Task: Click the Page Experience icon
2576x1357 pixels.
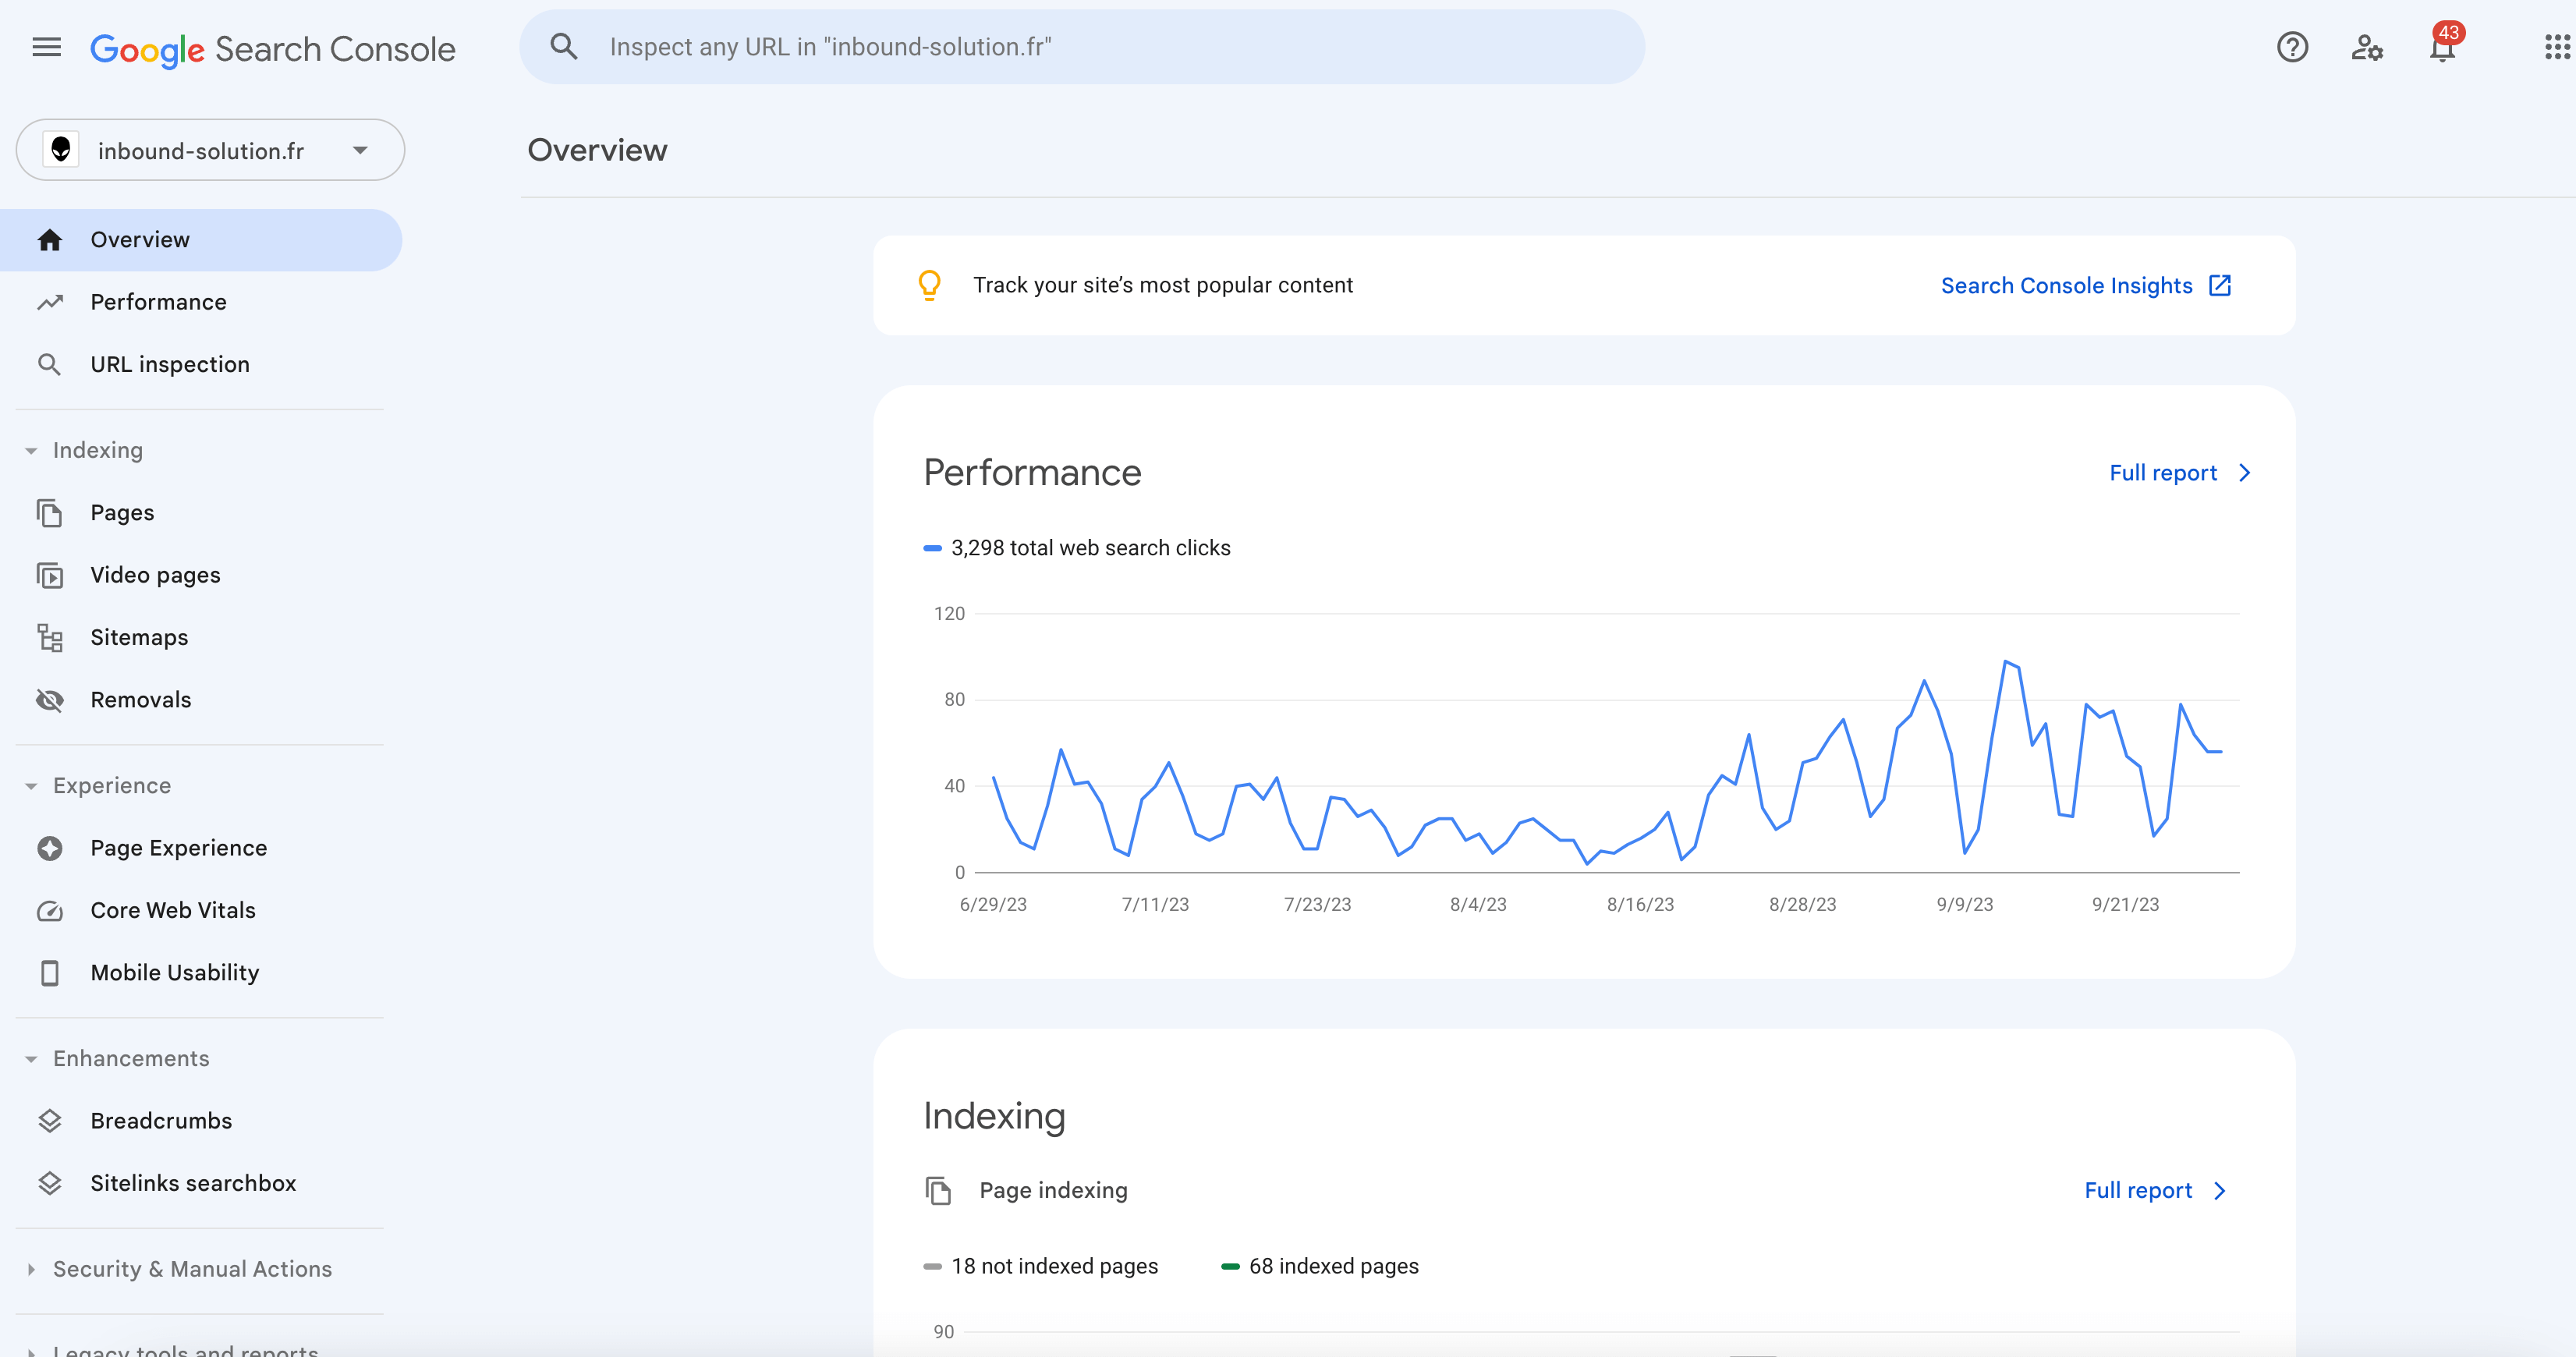Action: (51, 846)
